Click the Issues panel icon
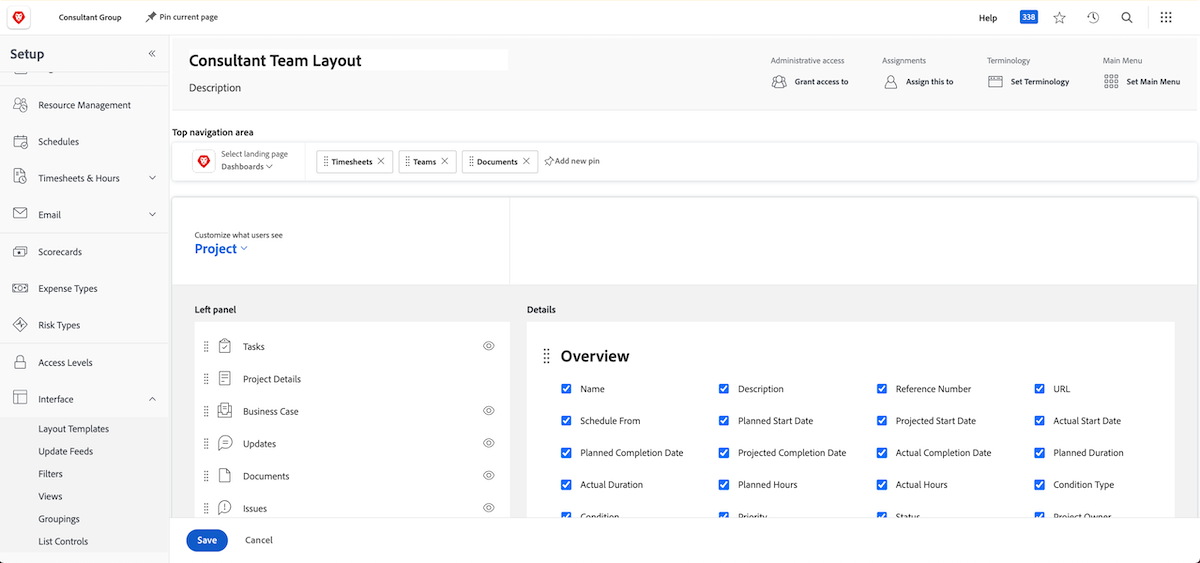 tap(225, 508)
